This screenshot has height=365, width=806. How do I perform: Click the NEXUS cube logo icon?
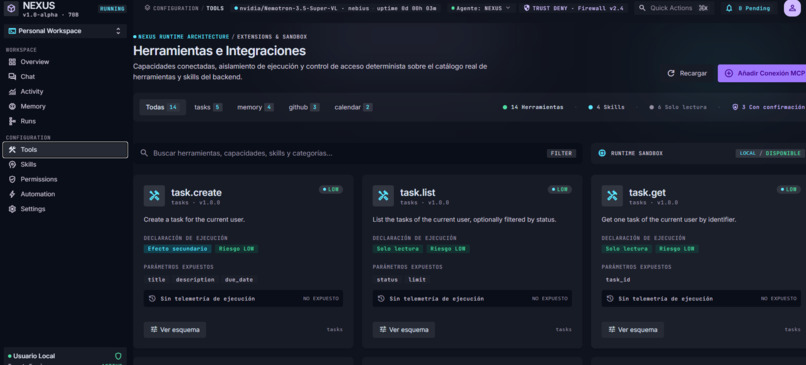point(12,8)
